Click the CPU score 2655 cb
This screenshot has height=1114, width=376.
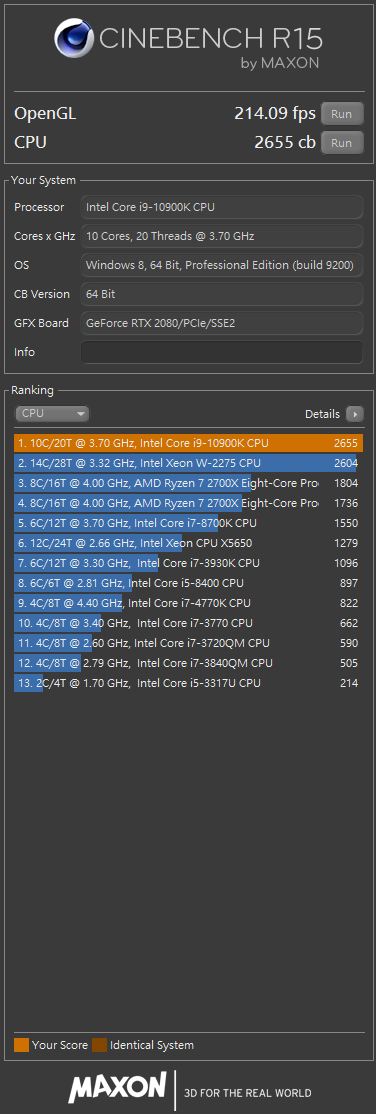tap(284, 143)
